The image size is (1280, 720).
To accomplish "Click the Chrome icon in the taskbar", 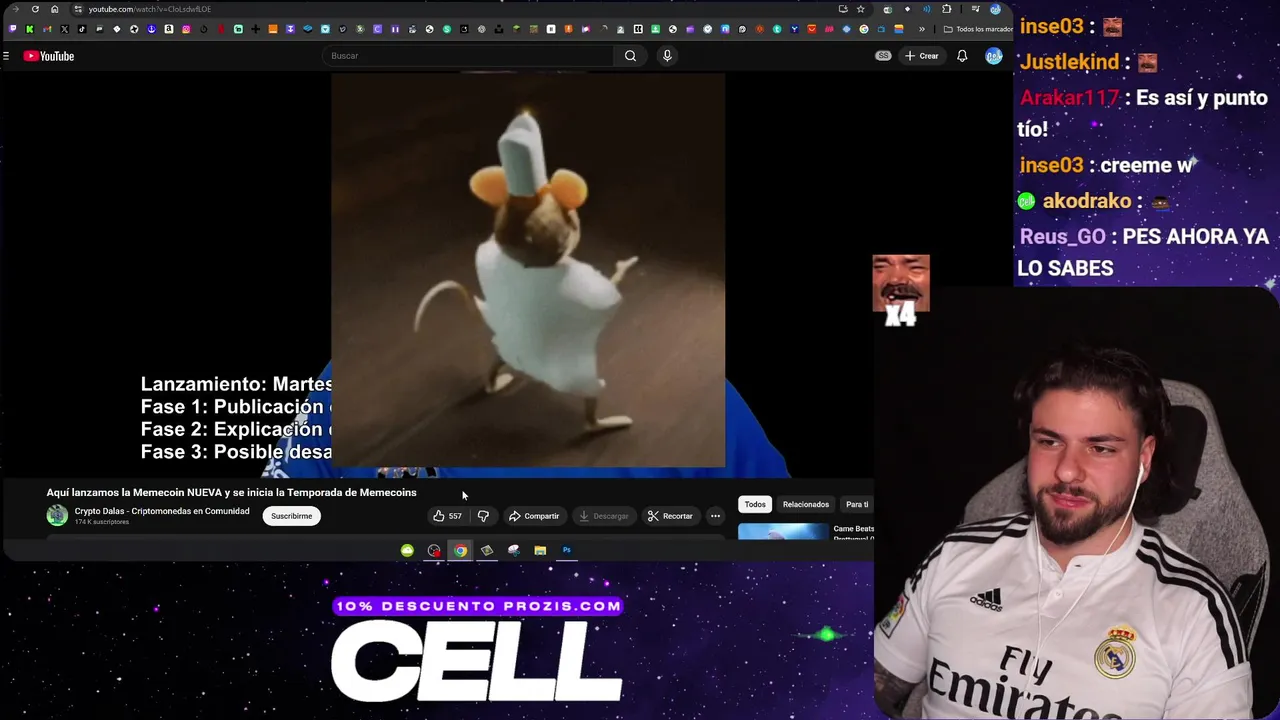I will [460, 550].
